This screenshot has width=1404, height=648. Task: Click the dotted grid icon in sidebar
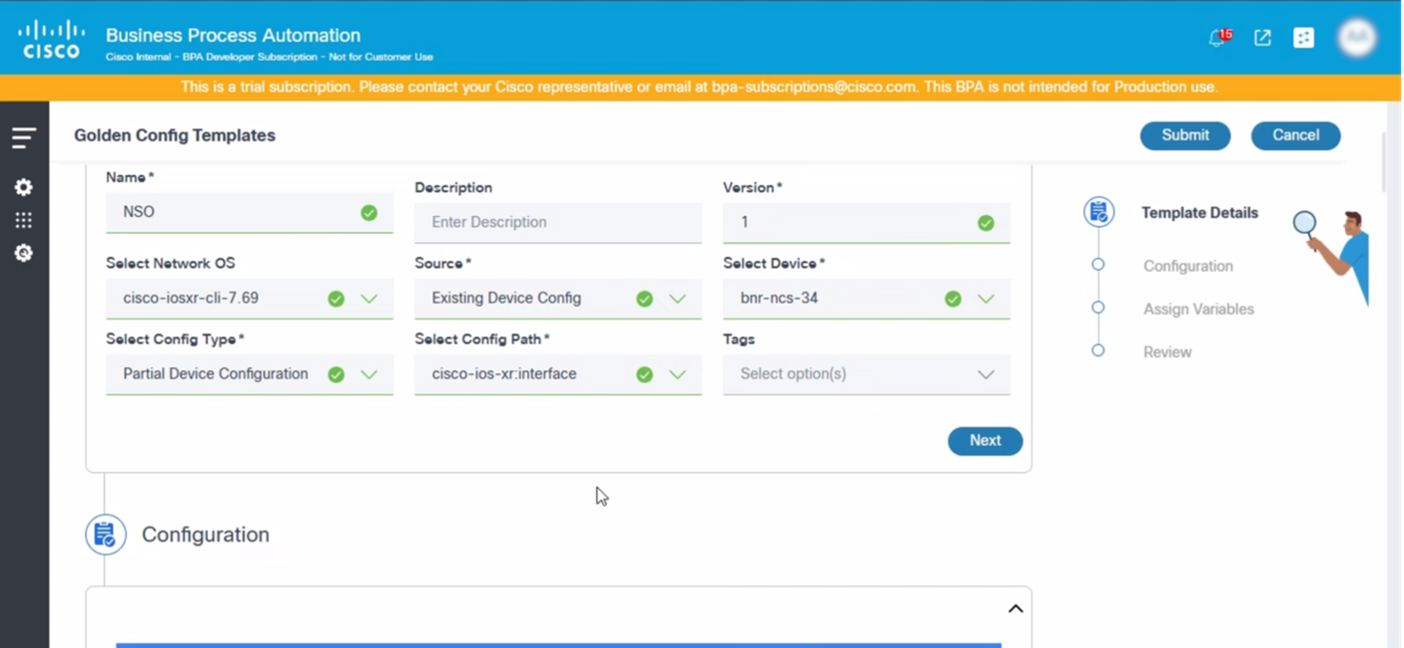24,220
